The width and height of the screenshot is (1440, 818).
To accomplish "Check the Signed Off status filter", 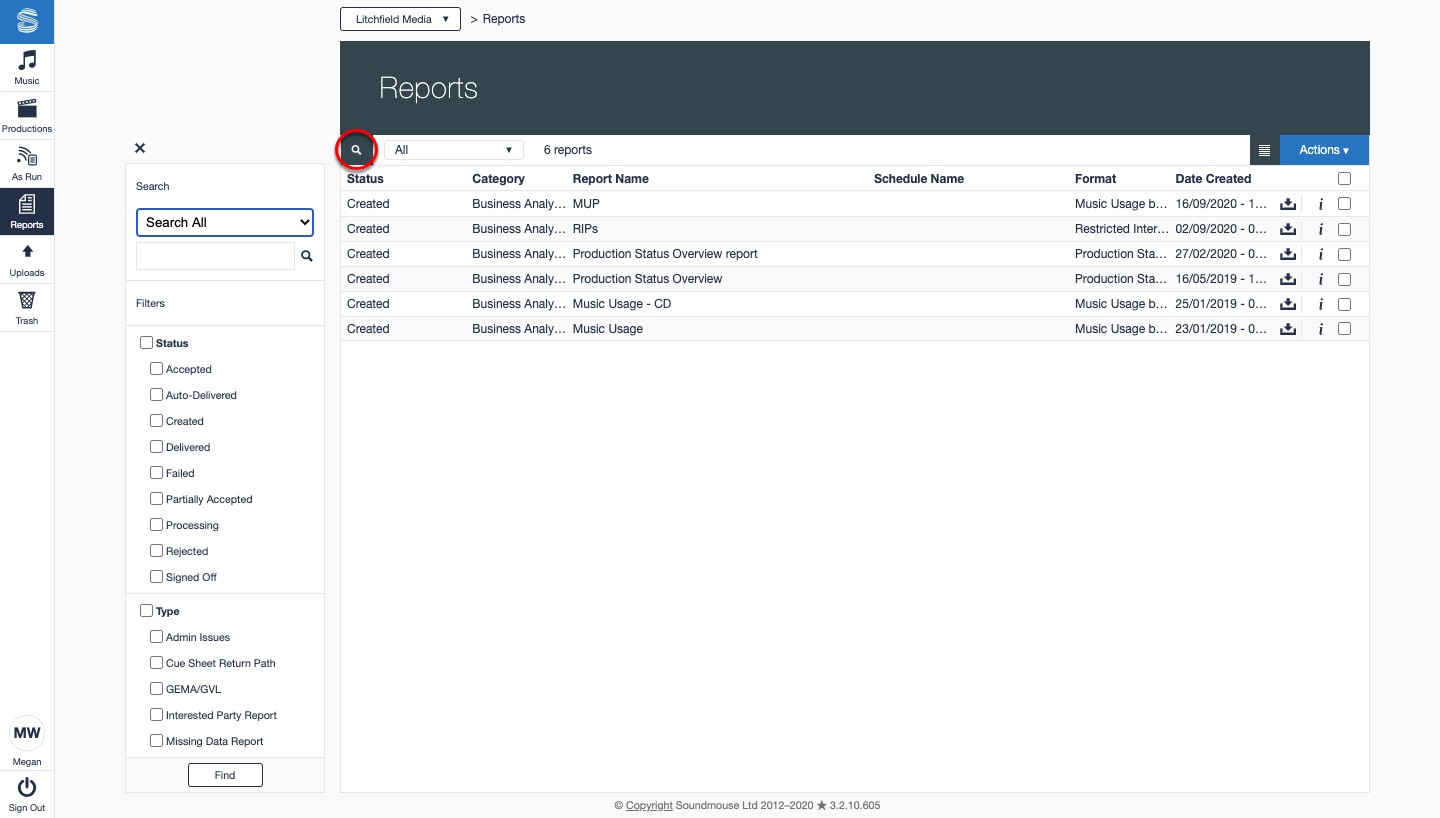I will click(156, 577).
